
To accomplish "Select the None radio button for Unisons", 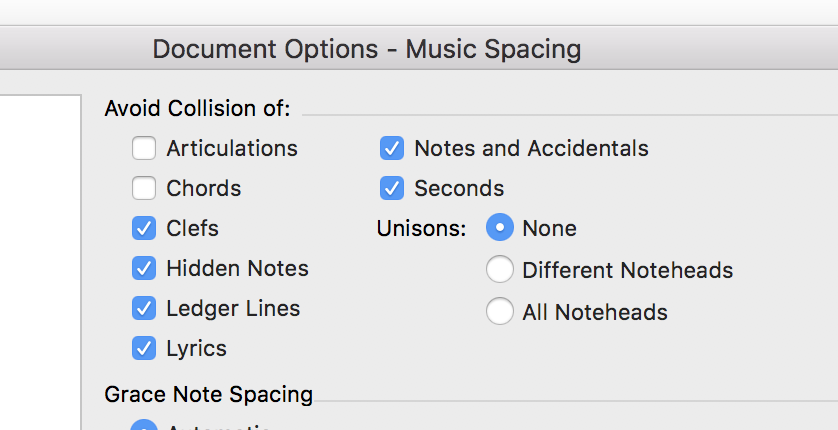I will (500, 228).
